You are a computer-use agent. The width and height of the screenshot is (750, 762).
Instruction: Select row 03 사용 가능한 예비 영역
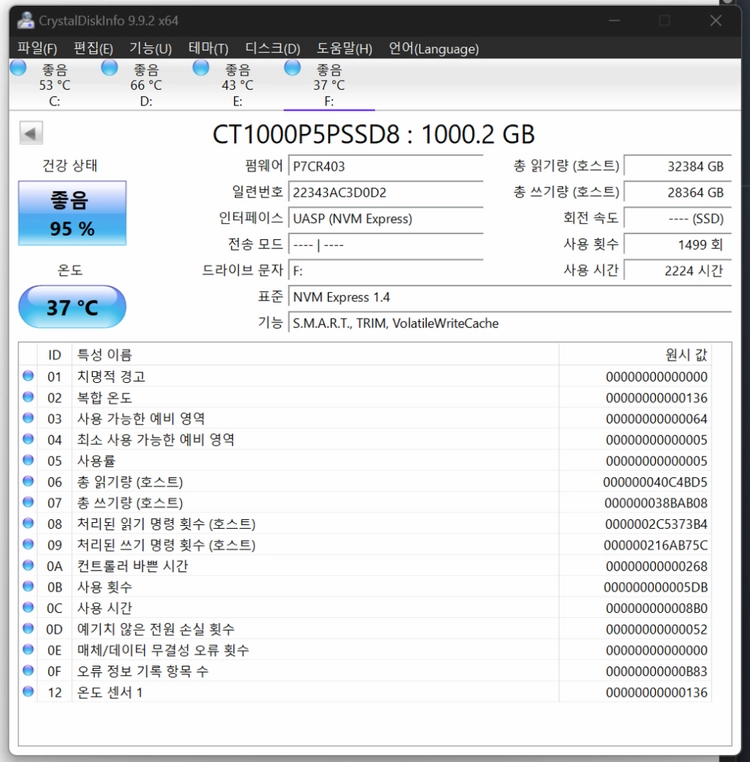365,419
